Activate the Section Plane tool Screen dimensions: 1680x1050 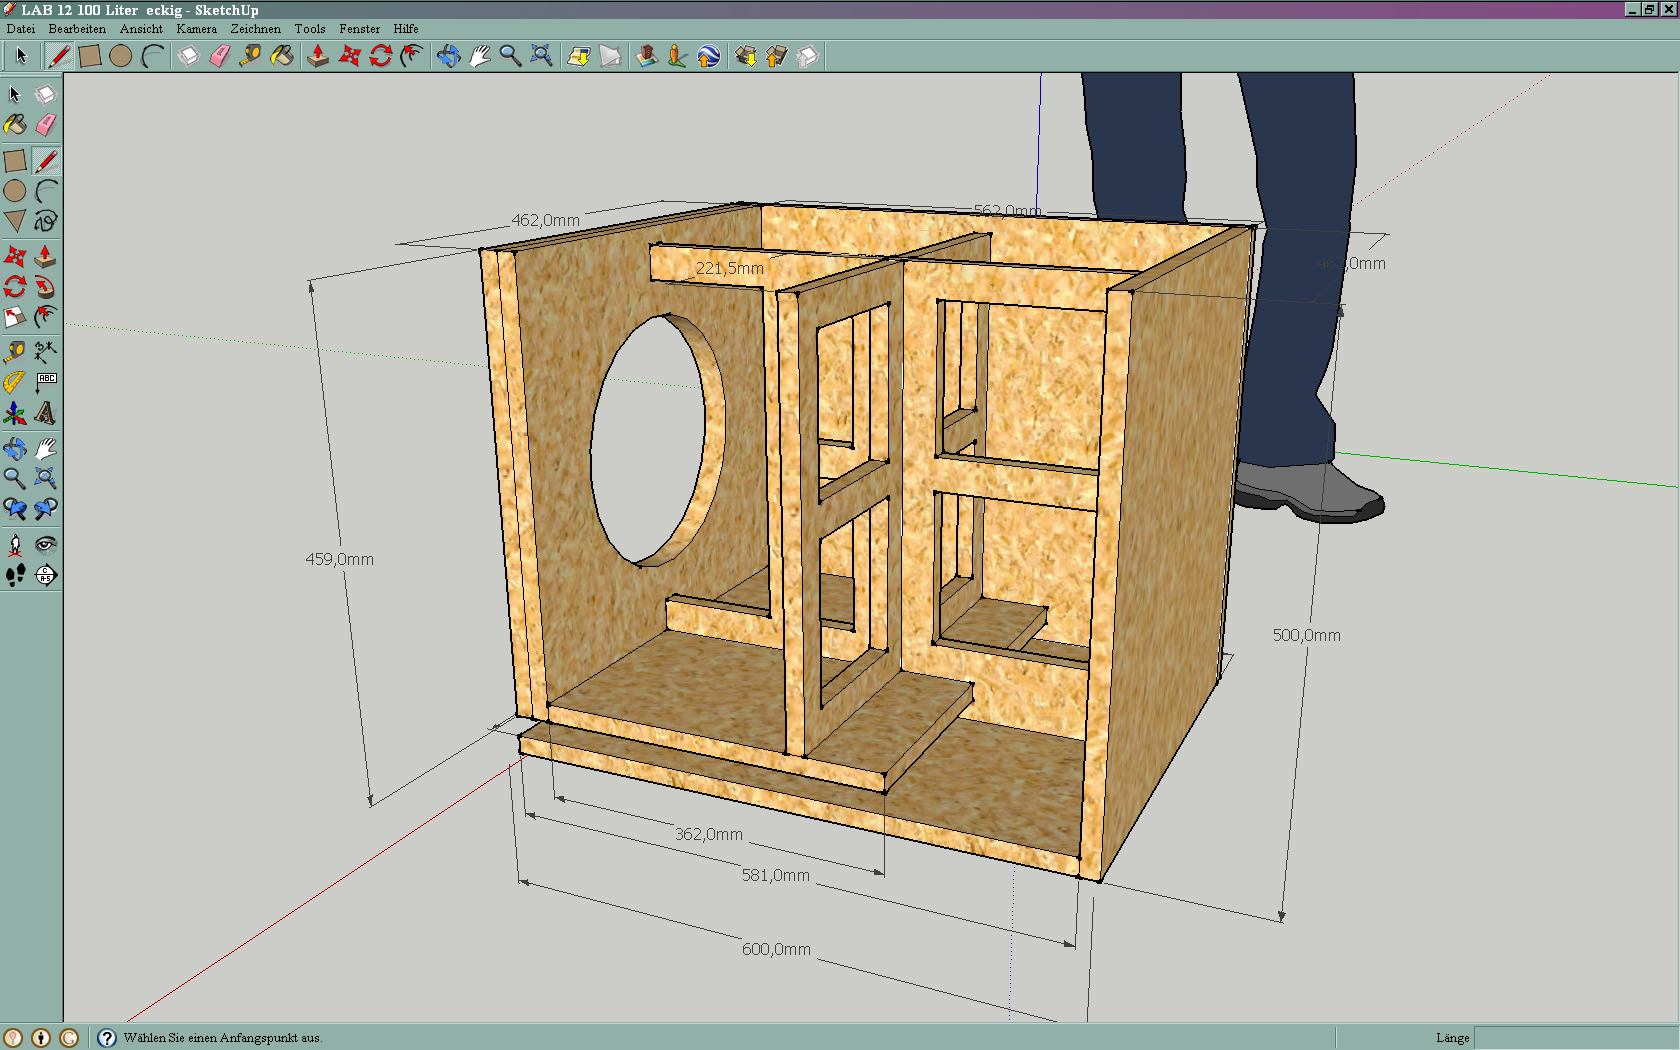(46, 575)
